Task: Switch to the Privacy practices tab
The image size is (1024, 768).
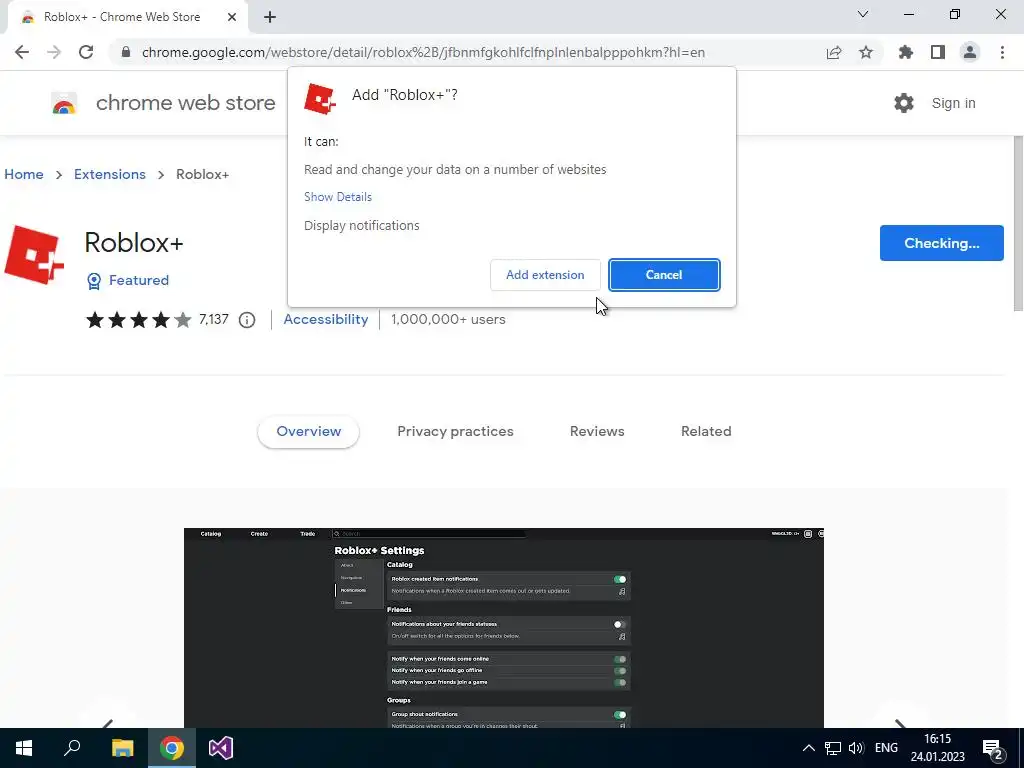Action: point(455,431)
